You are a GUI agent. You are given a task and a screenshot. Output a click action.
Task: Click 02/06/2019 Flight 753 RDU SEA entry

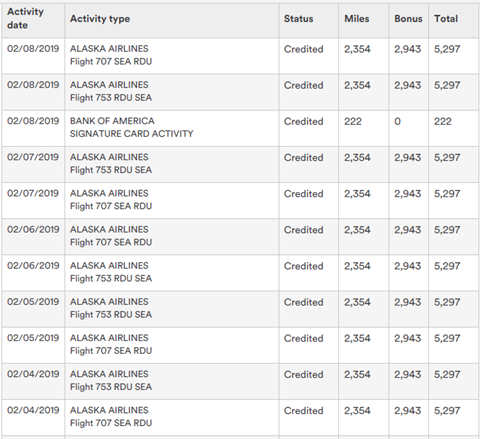pos(240,273)
